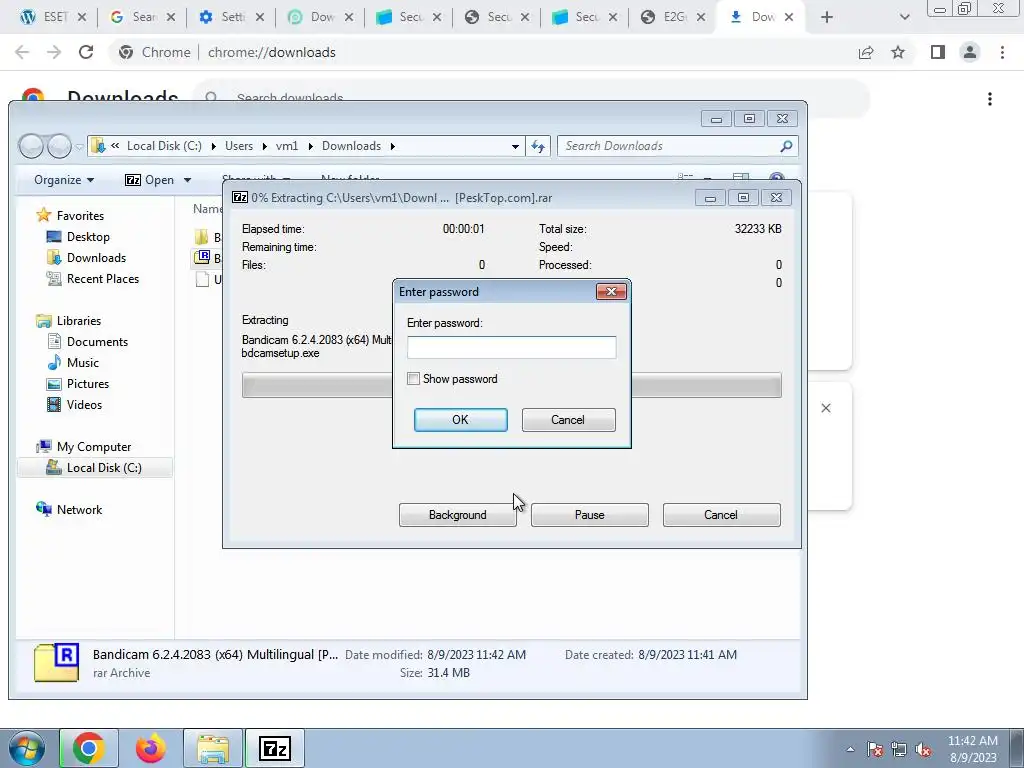Open File Explorer taskbar button
The width and height of the screenshot is (1024, 768).
[213, 748]
